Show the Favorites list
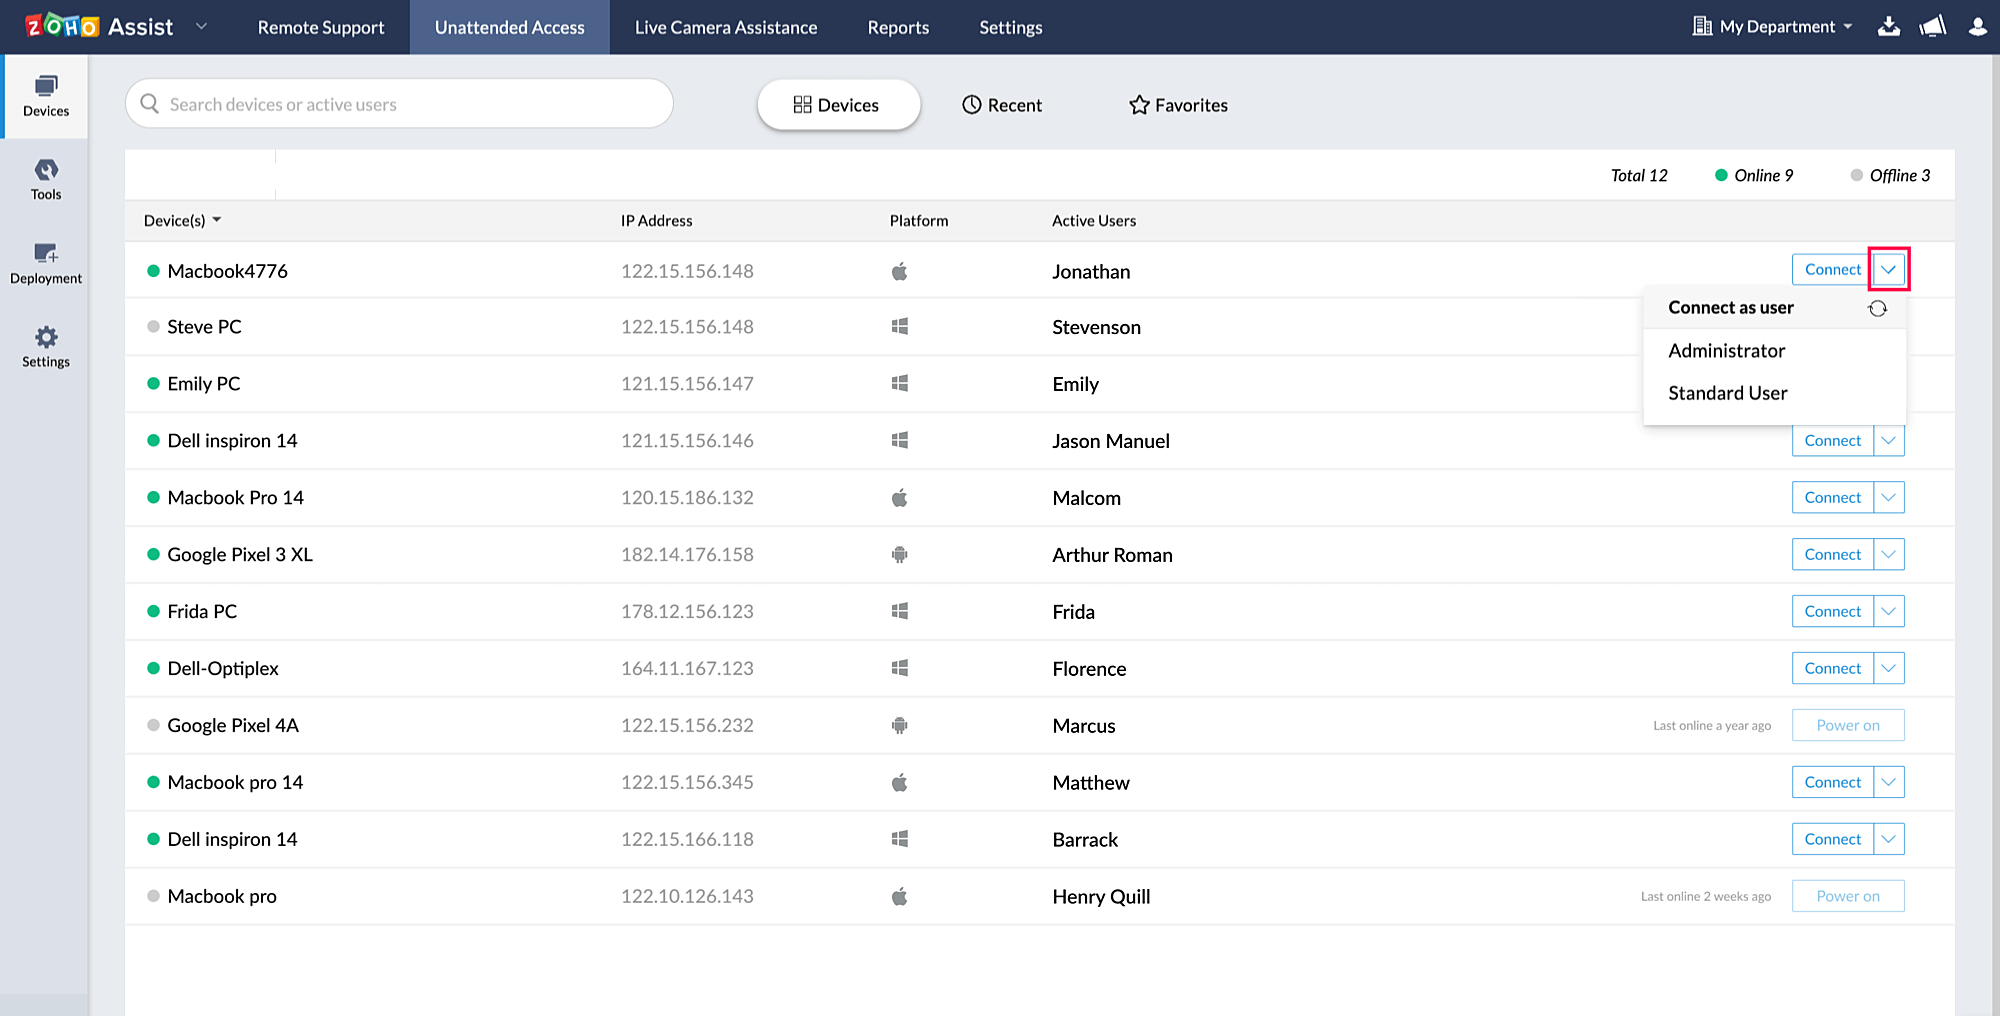This screenshot has height=1016, width=2000. pyautogui.click(x=1178, y=105)
